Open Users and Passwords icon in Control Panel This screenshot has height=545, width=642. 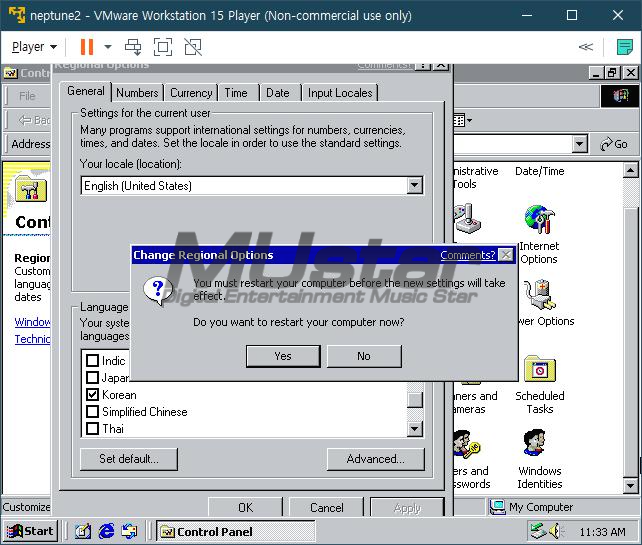pos(466,444)
